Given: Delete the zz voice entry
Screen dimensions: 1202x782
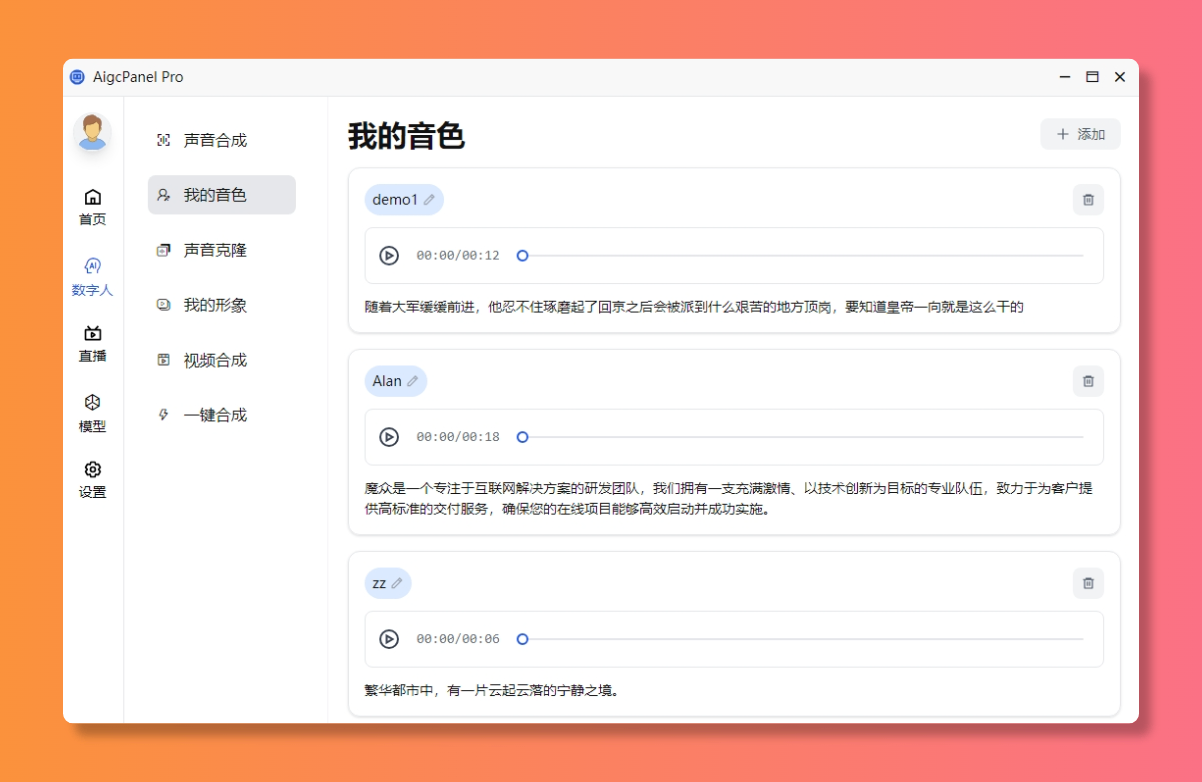Looking at the screenshot, I should point(1088,583).
